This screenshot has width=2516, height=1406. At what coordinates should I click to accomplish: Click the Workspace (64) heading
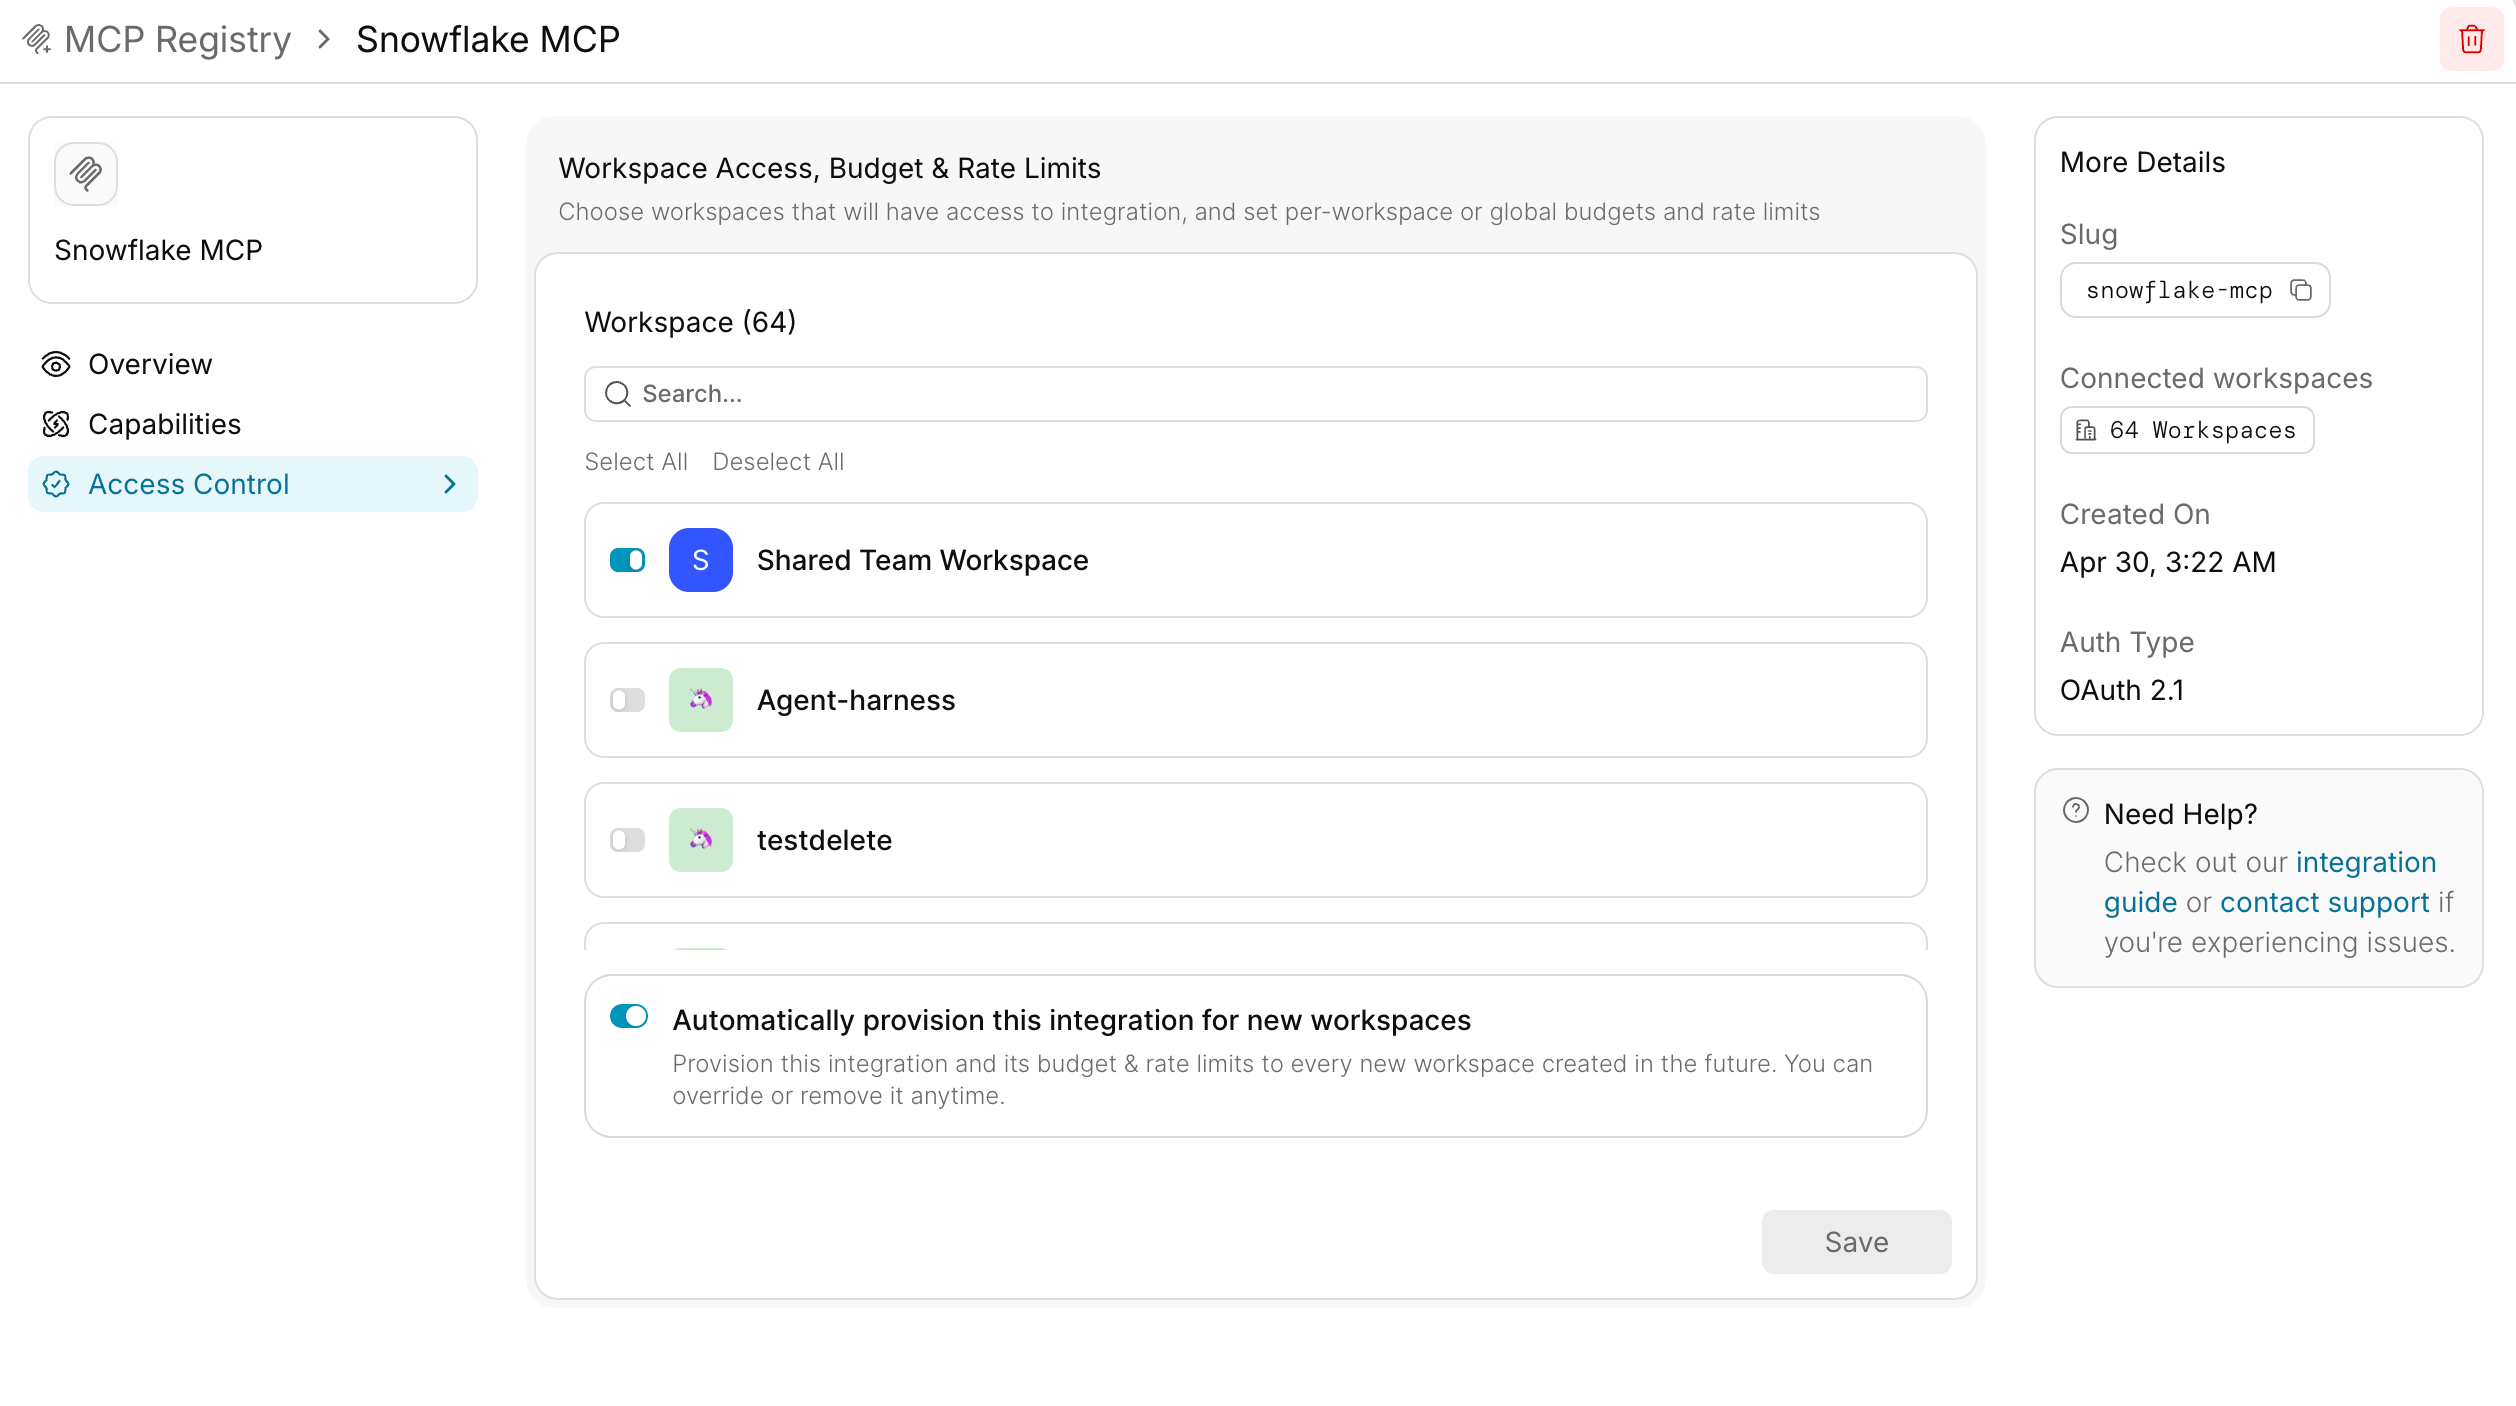[690, 322]
